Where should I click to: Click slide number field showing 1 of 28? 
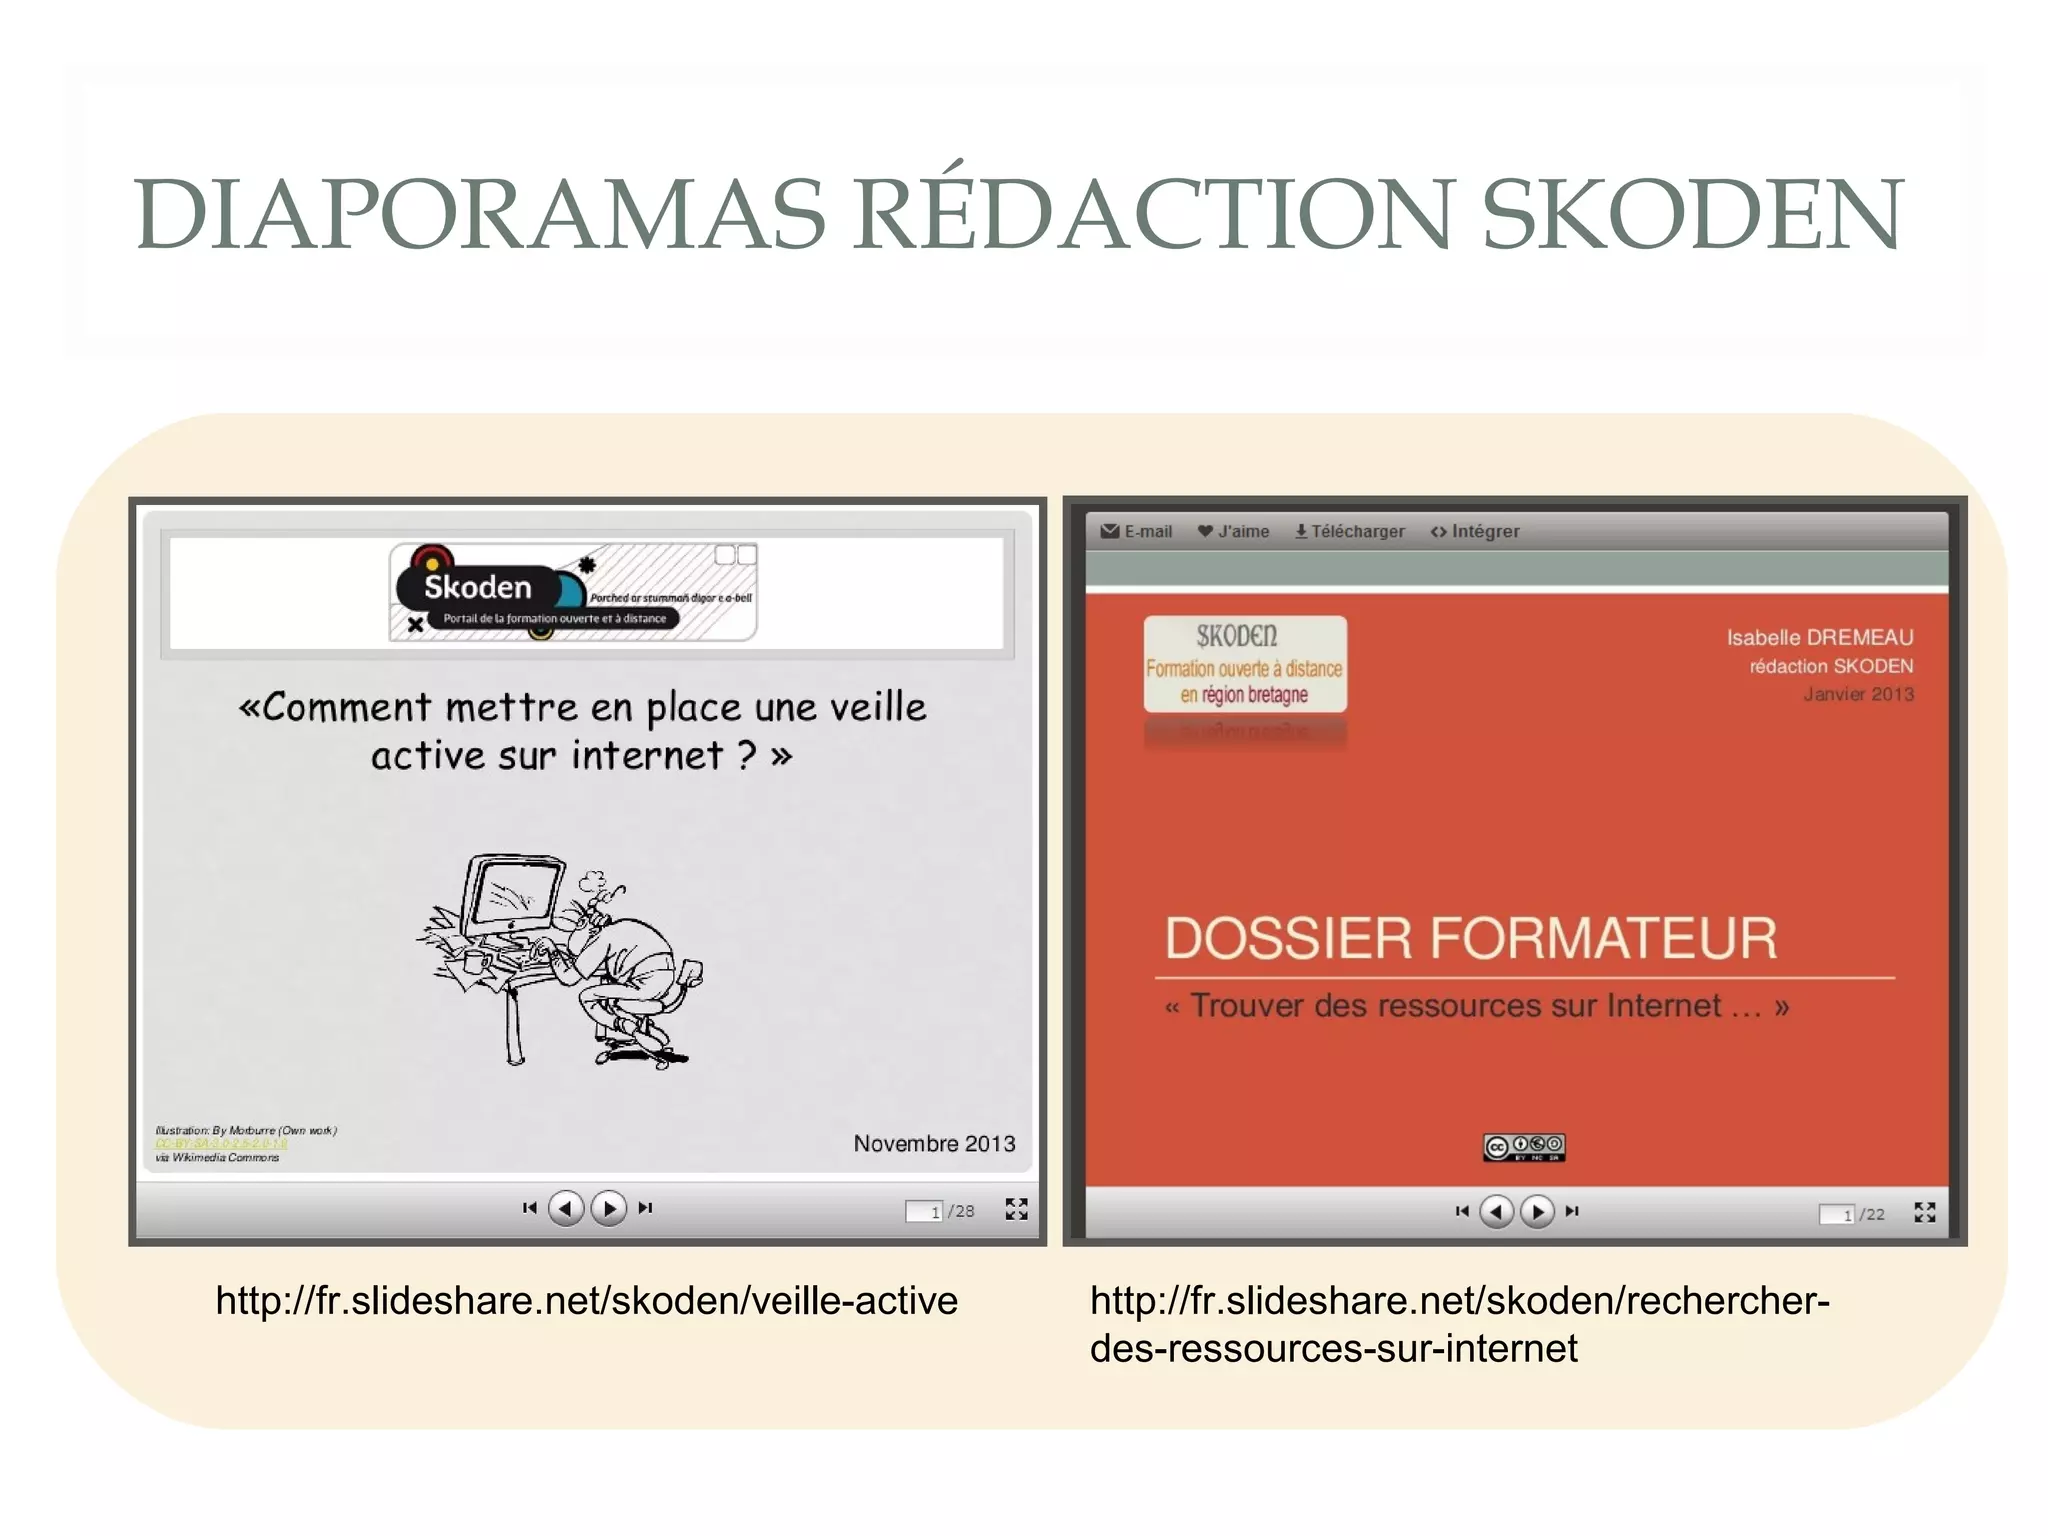(x=924, y=1211)
